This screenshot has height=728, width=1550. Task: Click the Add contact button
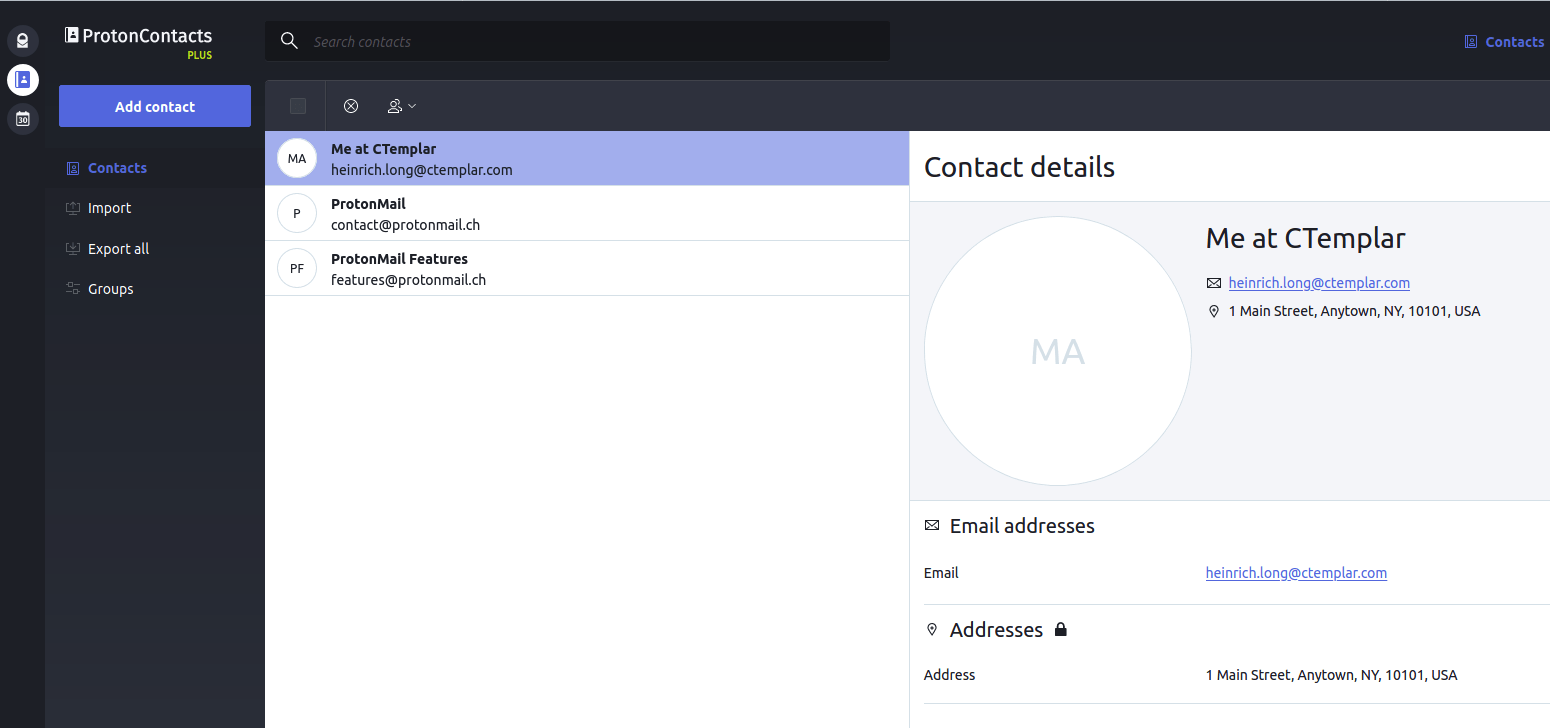coord(155,106)
